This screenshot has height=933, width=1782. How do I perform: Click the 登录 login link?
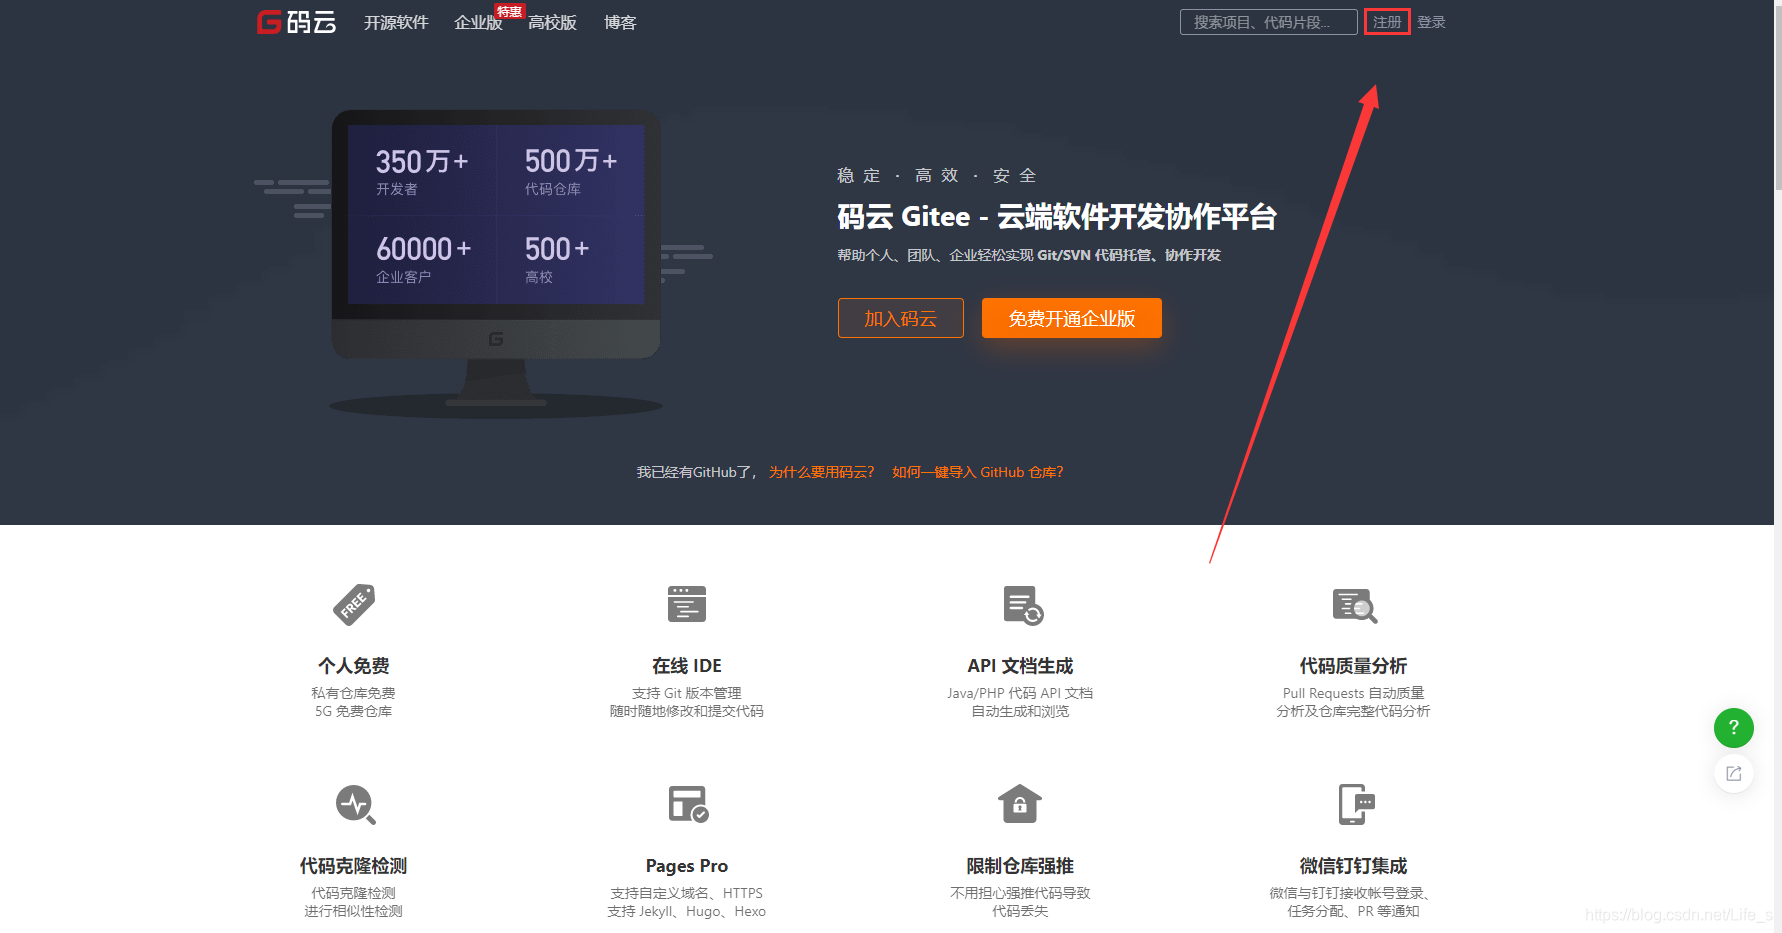1431,22
